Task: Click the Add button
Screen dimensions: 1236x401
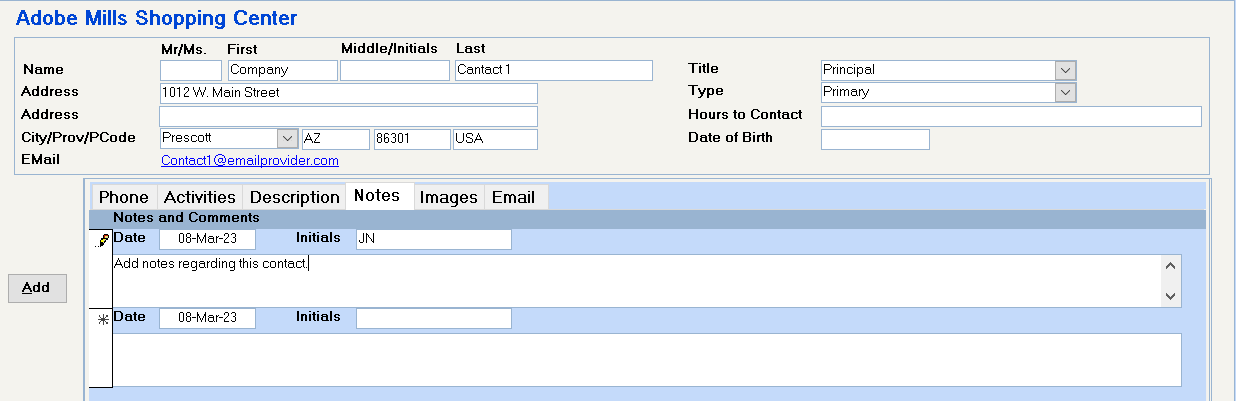Action: [x=36, y=287]
